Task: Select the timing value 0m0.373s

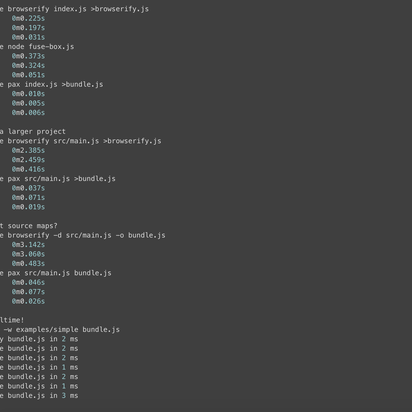Action: click(28, 56)
